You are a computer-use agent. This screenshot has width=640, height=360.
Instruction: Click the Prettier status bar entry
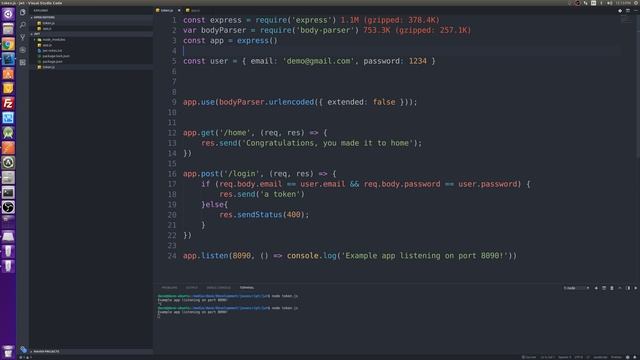(x=616, y=357)
